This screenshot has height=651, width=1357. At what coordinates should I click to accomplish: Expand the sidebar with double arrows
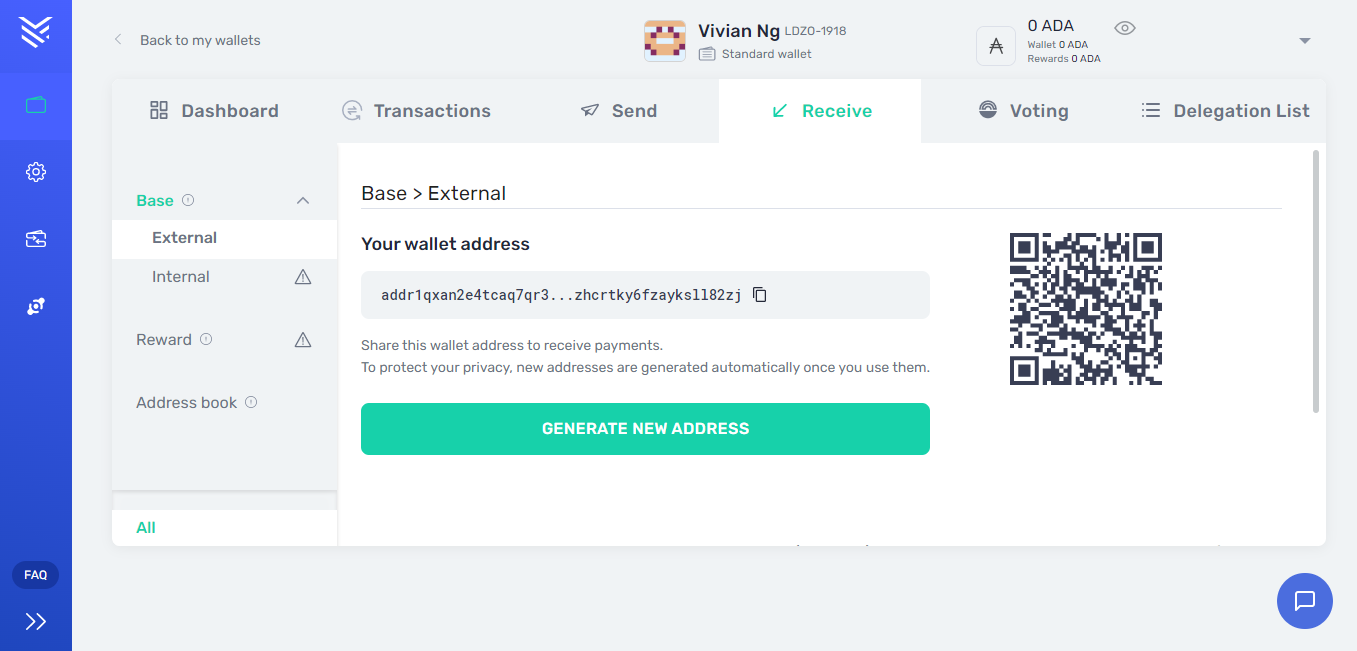[x=36, y=622]
